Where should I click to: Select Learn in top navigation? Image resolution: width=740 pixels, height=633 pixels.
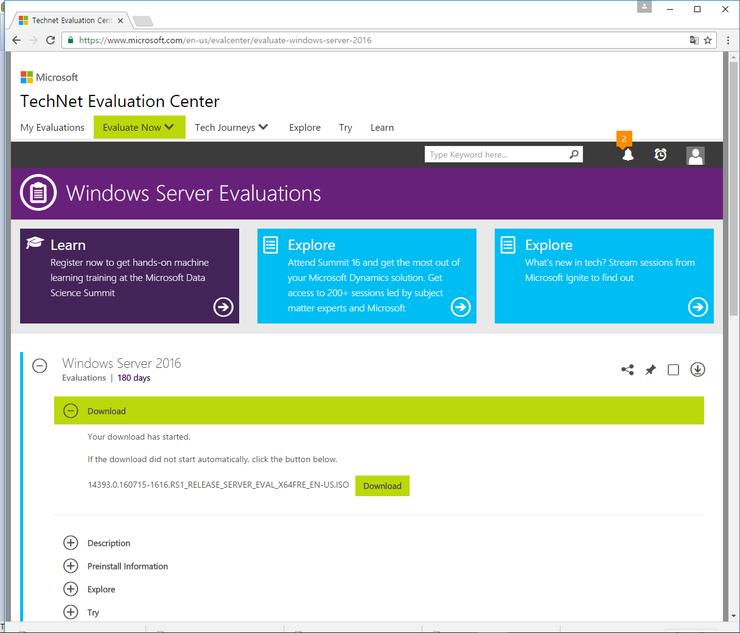tap(382, 127)
